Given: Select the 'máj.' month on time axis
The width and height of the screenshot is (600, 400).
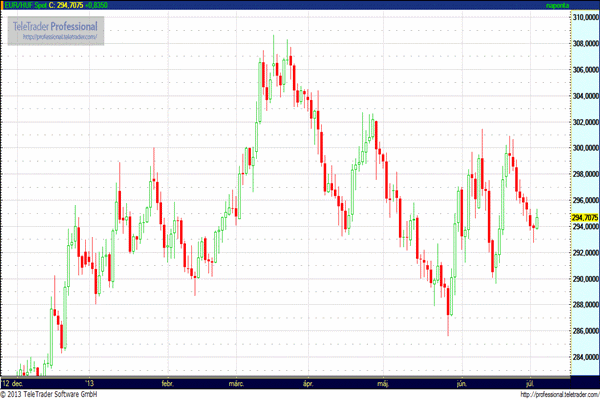Looking at the screenshot, I should click(x=383, y=382).
